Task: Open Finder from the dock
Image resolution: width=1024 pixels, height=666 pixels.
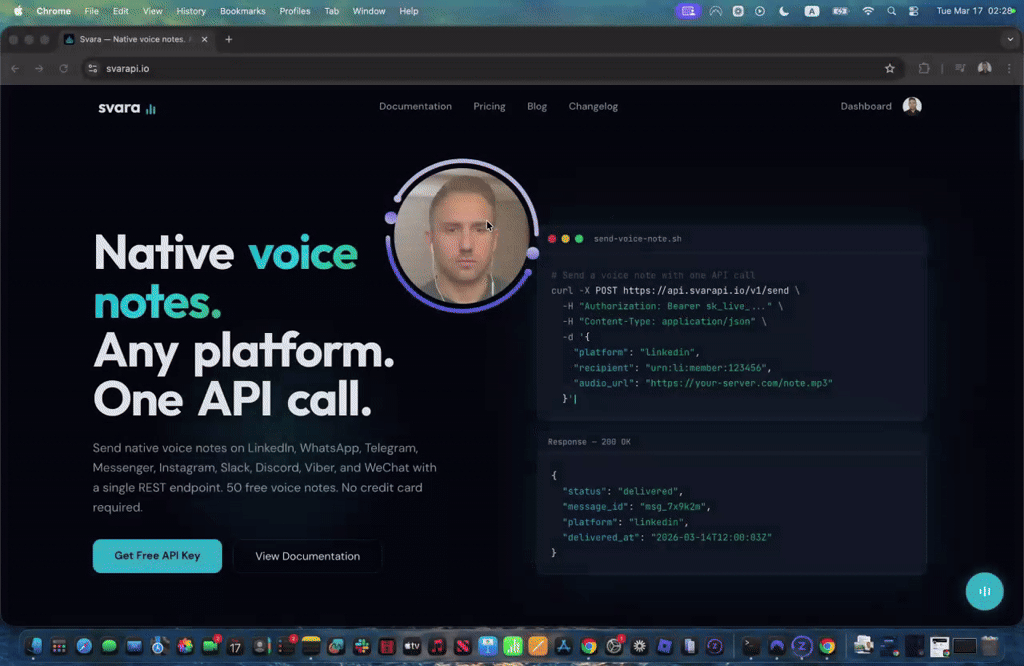Action: click(x=34, y=646)
